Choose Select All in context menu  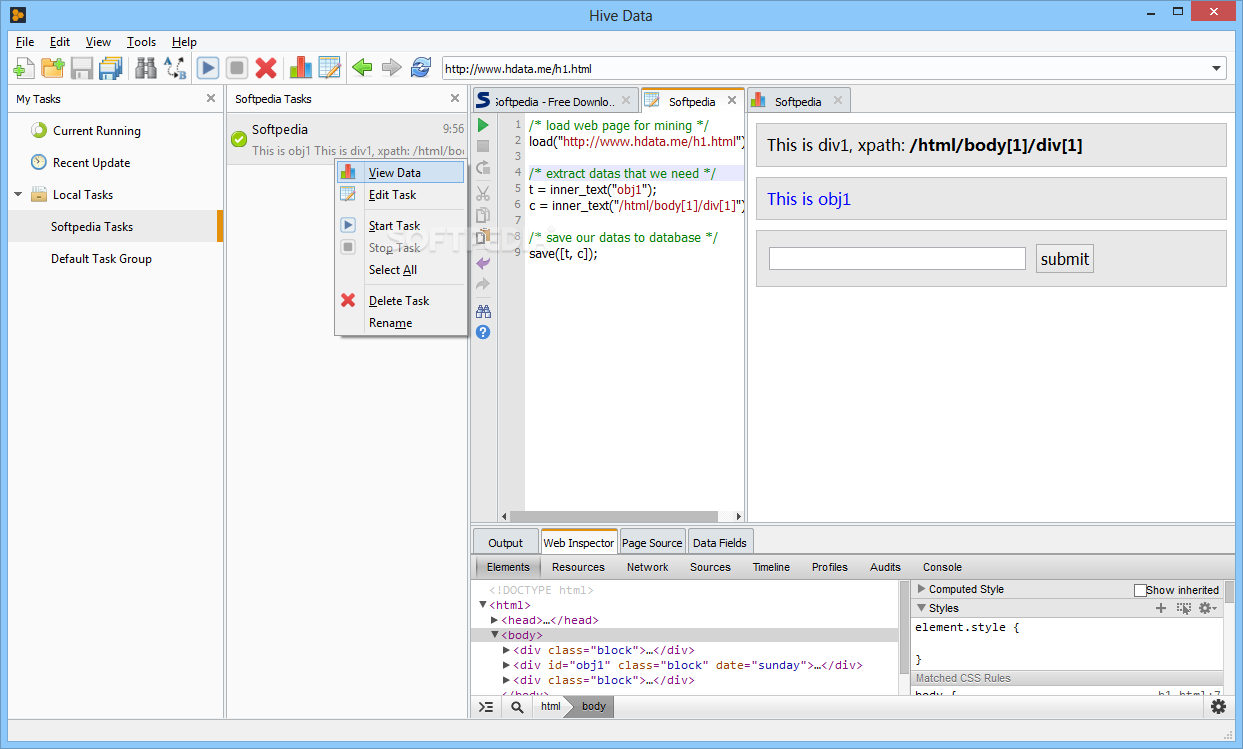pos(401,269)
